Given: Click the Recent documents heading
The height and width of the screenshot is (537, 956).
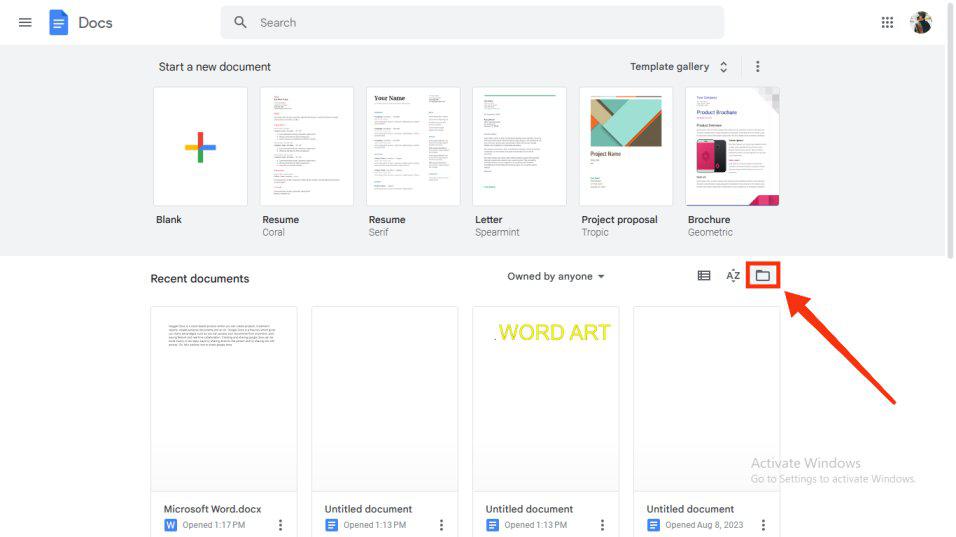Looking at the screenshot, I should pyautogui.click(x=200, y=279).
